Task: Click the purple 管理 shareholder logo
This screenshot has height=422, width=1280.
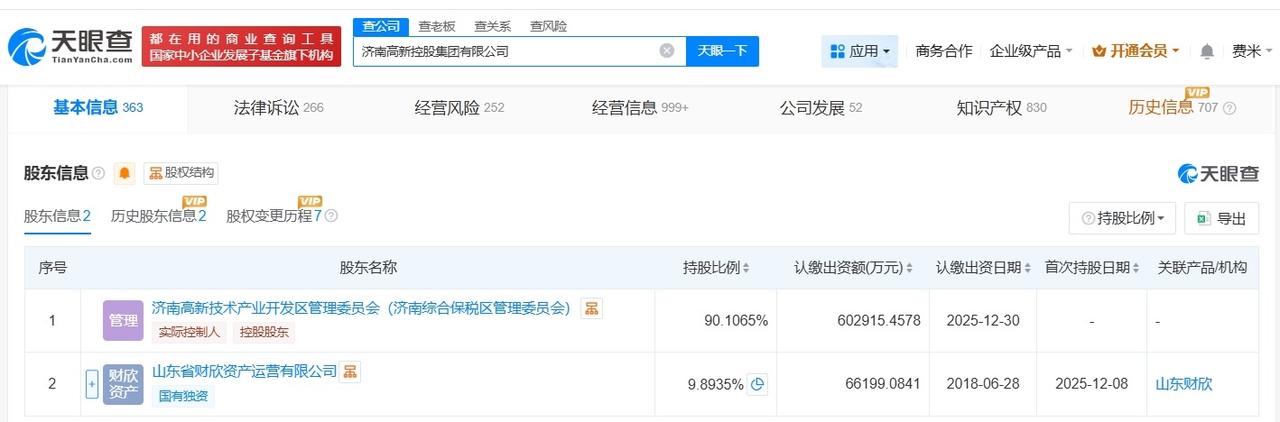Action: [x=123, y=320]
